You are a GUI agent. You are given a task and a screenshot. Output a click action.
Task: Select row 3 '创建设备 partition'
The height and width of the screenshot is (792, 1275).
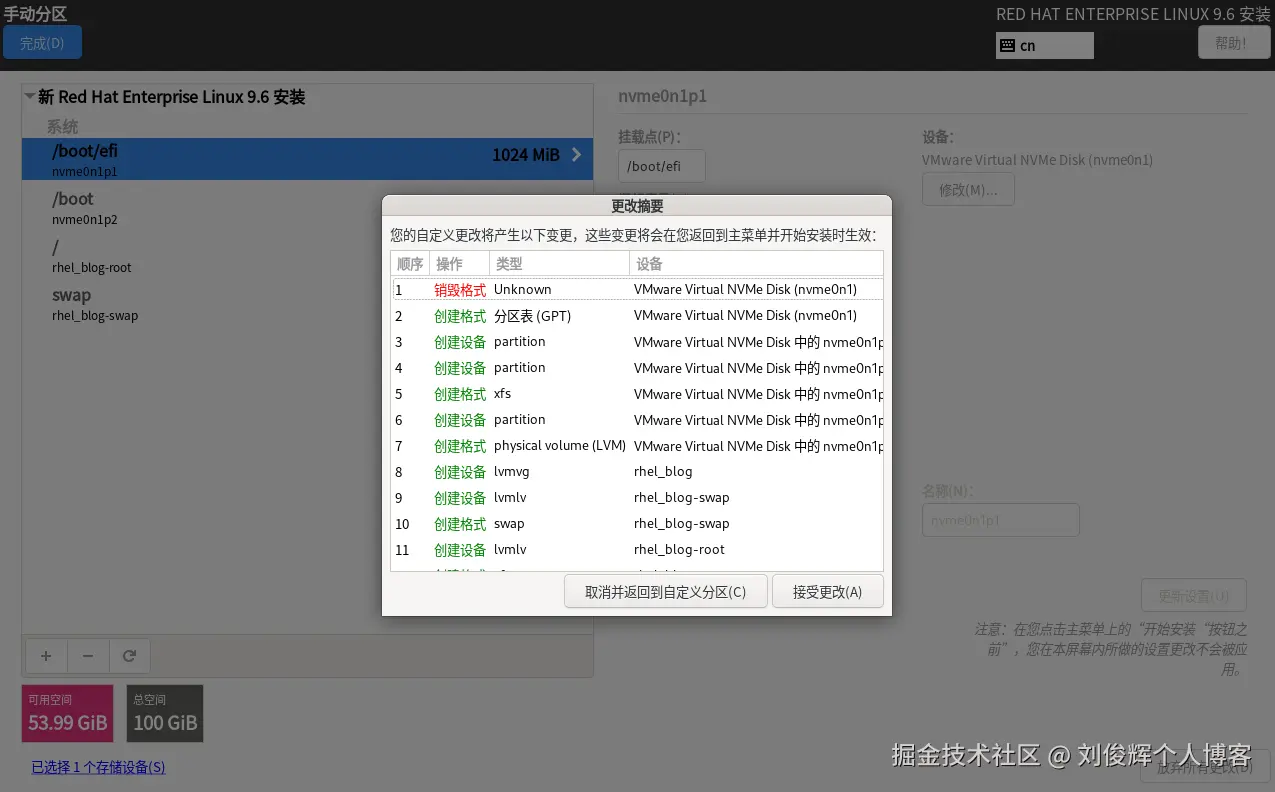coord(637,341)
